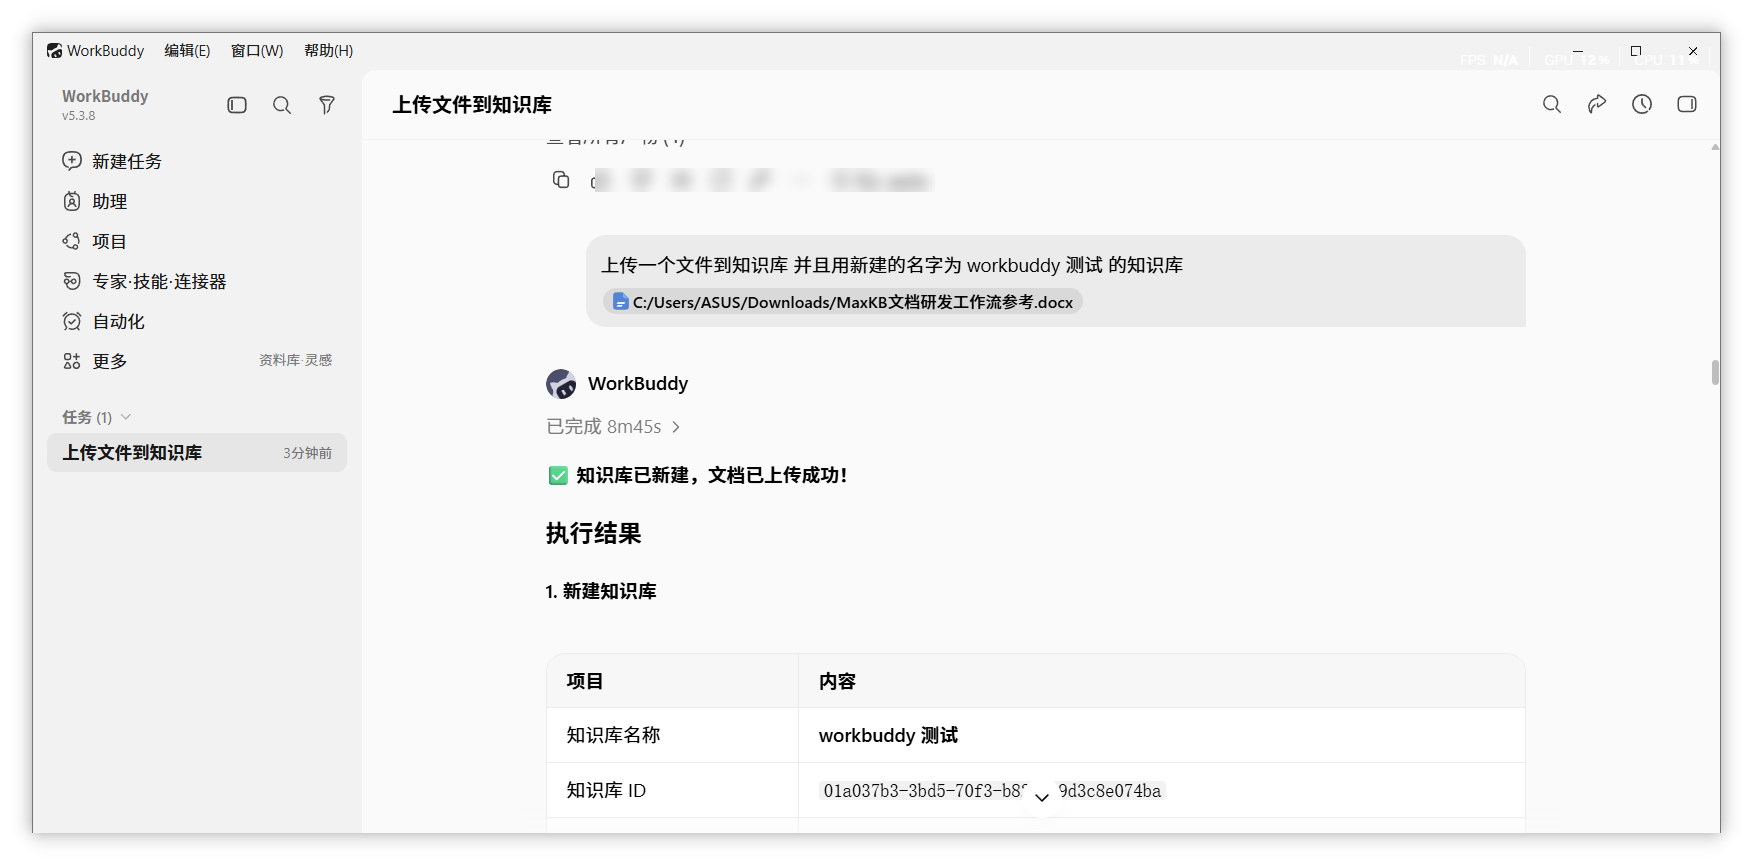Select the workbuddy 测试 table cell
Viewport: 1753px width, 865px height.
coord(1161,735)
